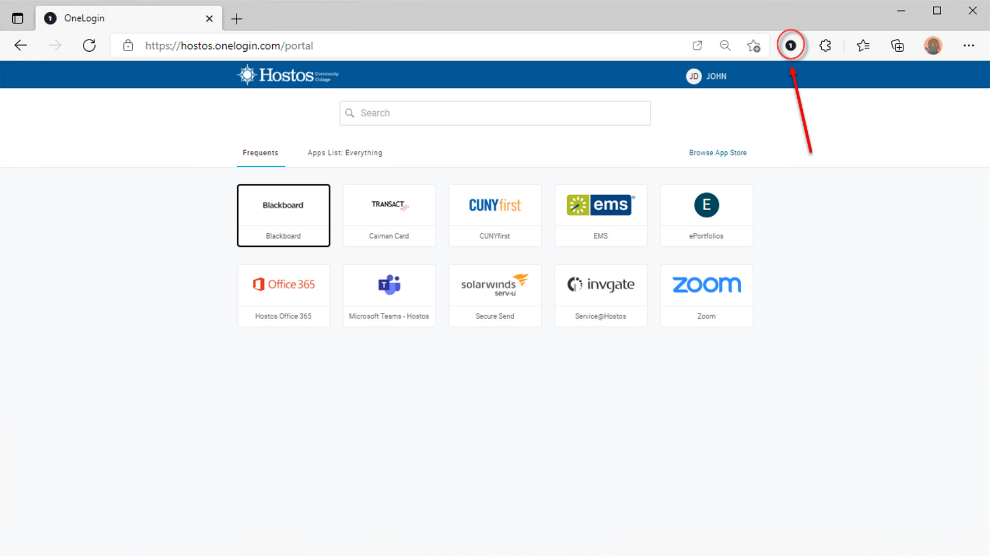Viewport: 990px width, 556px height.
Task: Open the EMS app tile
Action: coord(600,215)
